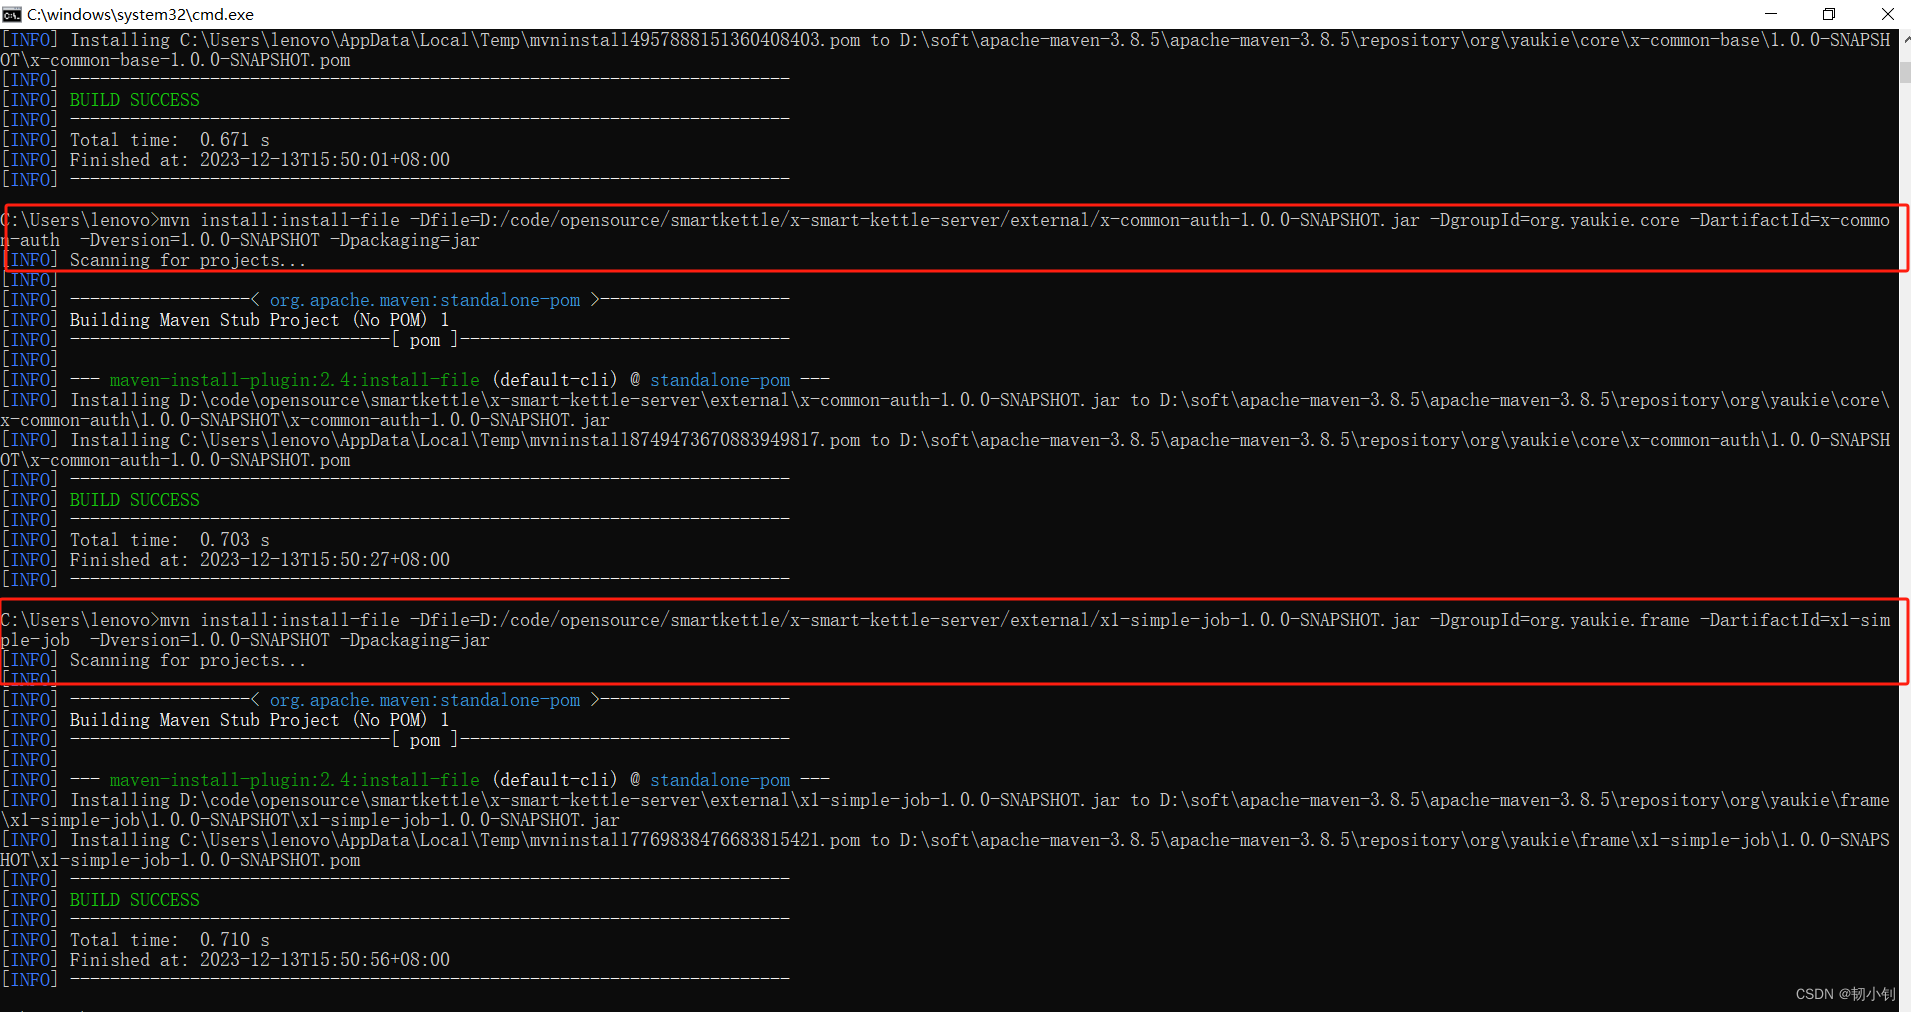Click second 'maven-install-plugin:2.4:install-file' text
Viewport: 1911px width, 1012px height.
(295, 780)
